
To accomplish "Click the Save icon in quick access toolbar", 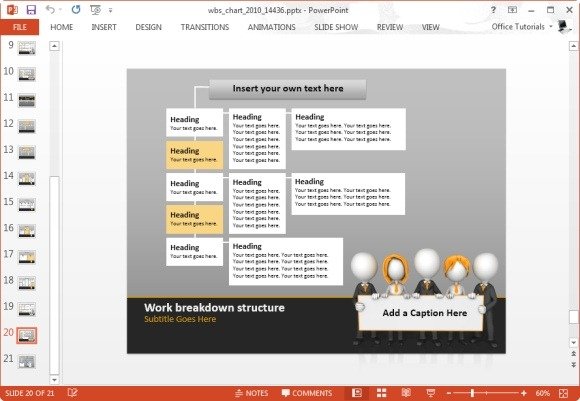I will [x=31, y=10].
